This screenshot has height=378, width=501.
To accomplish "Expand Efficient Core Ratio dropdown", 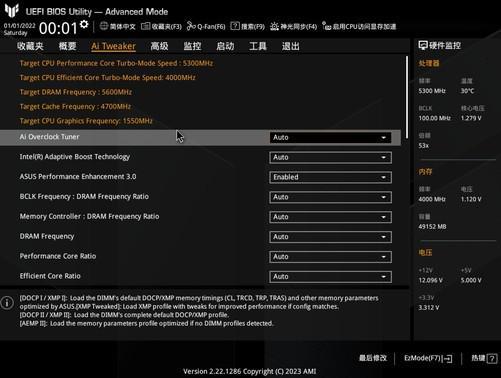I will [x=330, y=277].
